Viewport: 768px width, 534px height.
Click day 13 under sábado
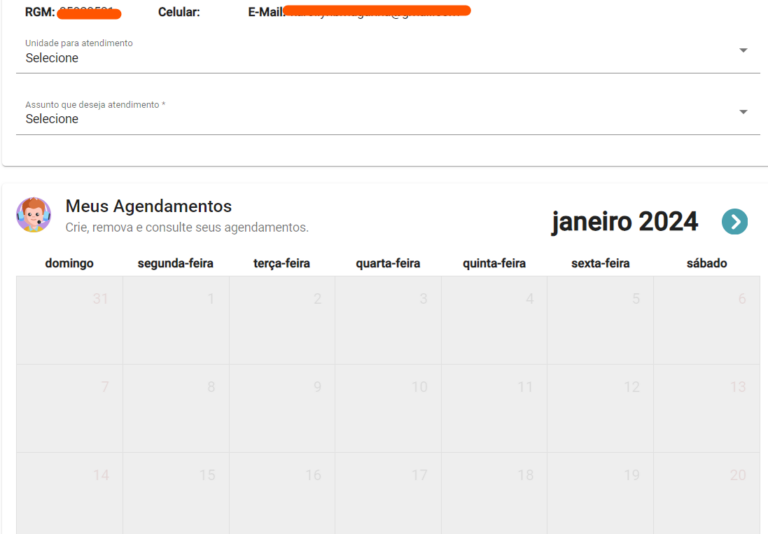tap(706, 408)
